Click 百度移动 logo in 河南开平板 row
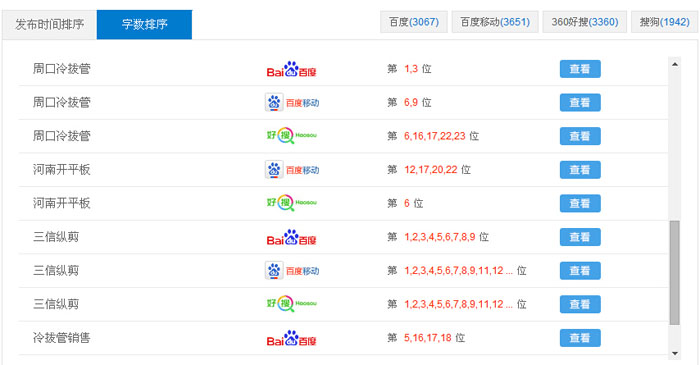Screen dimensions: 700x365 point(292,170)
